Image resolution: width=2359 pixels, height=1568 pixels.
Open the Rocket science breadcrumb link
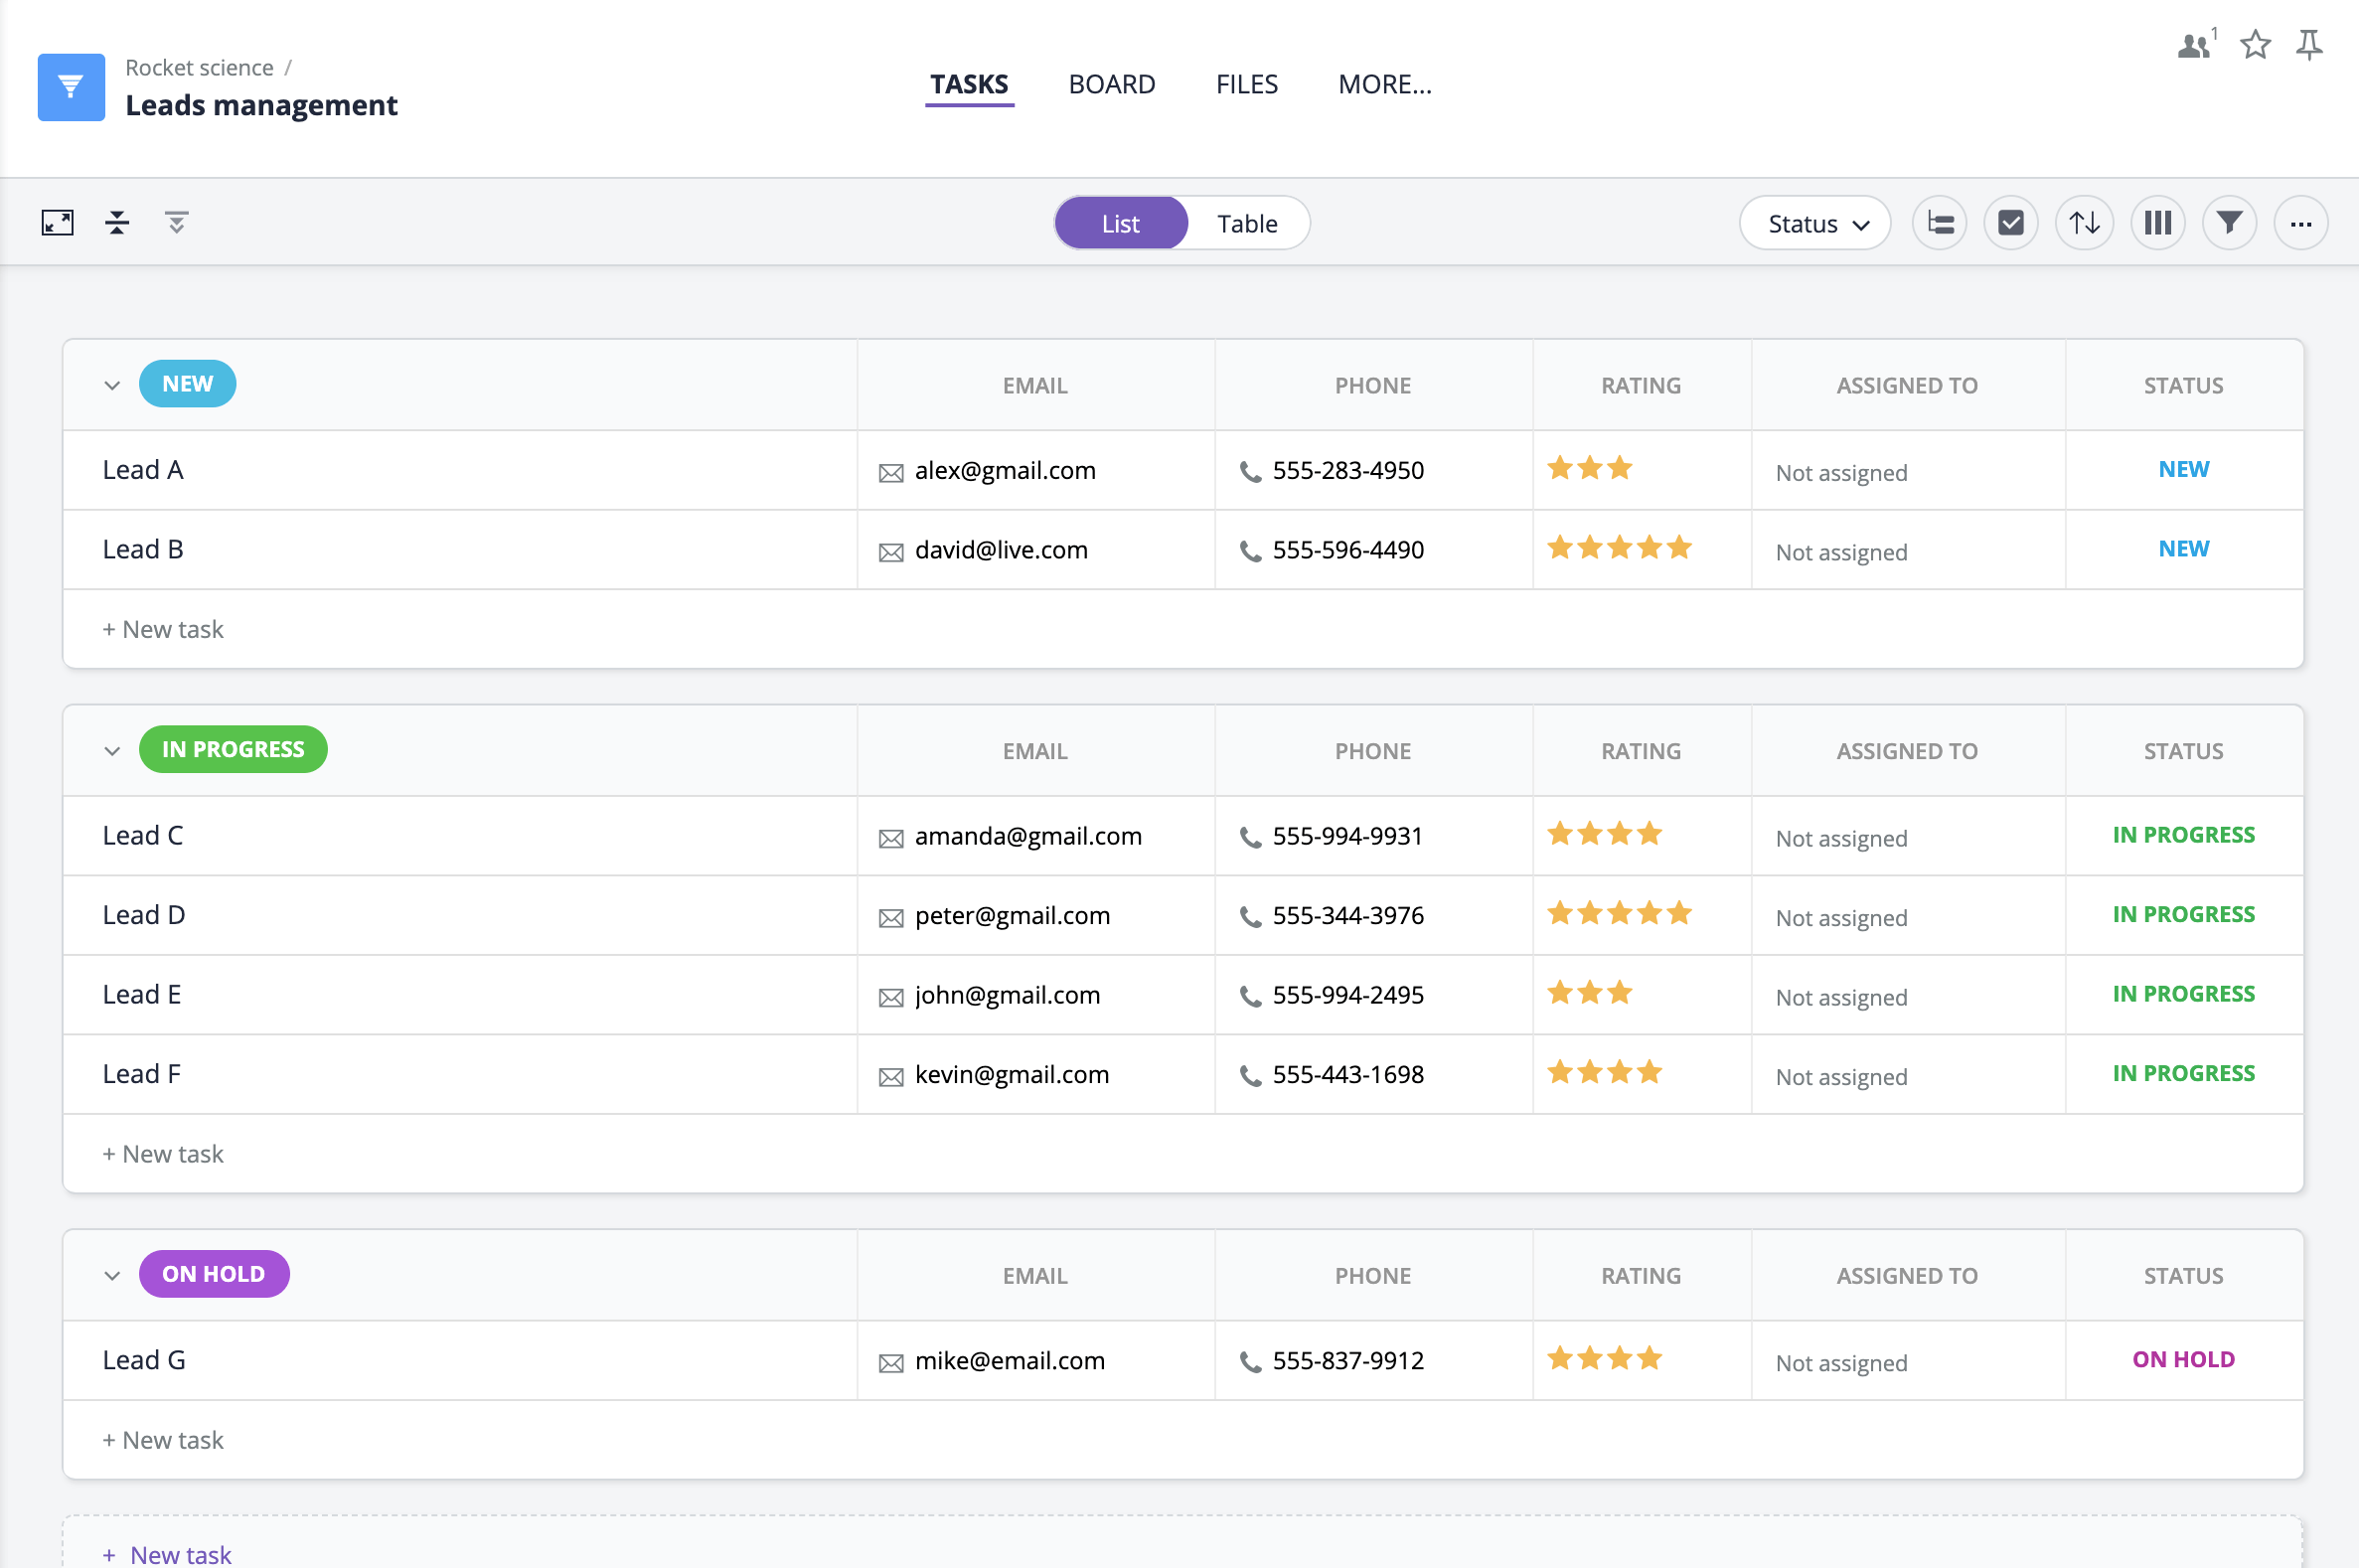[199, 67]
